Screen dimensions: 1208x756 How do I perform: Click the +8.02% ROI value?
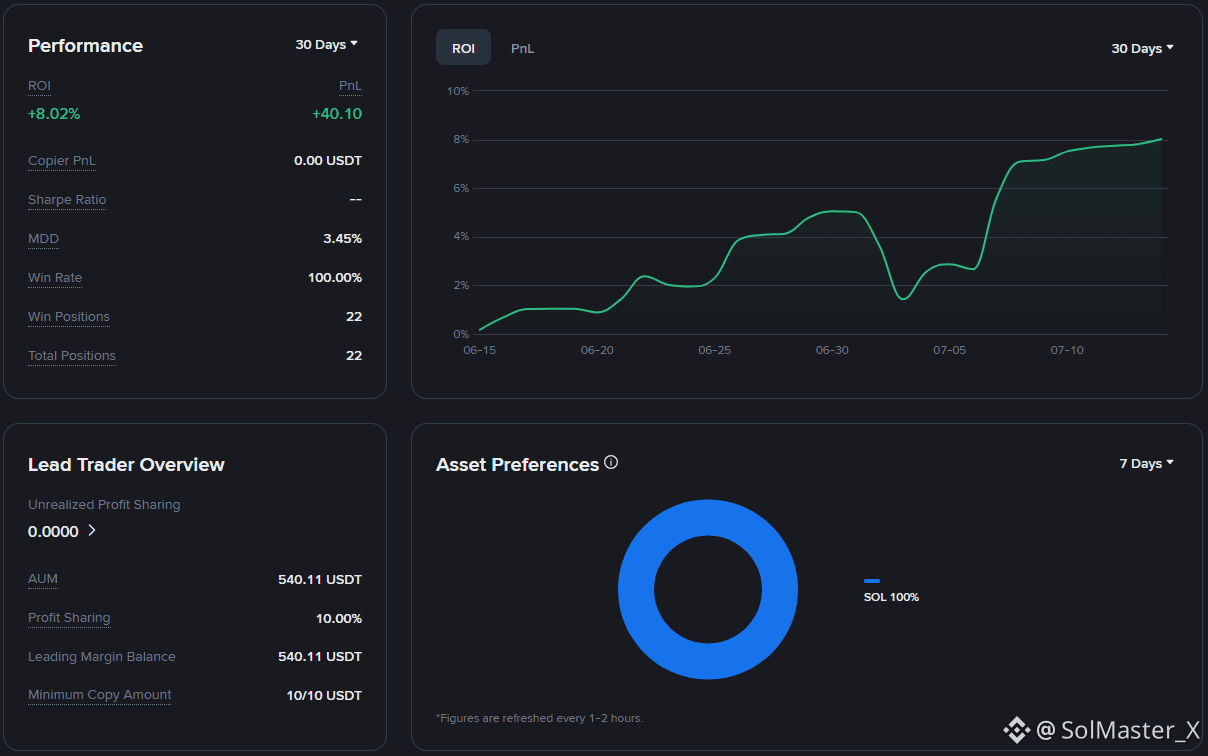(x=54, y=114)
